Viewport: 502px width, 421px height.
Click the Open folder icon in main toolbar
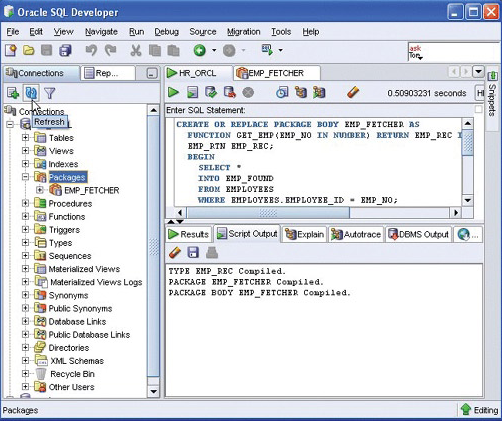click(29, 50)
